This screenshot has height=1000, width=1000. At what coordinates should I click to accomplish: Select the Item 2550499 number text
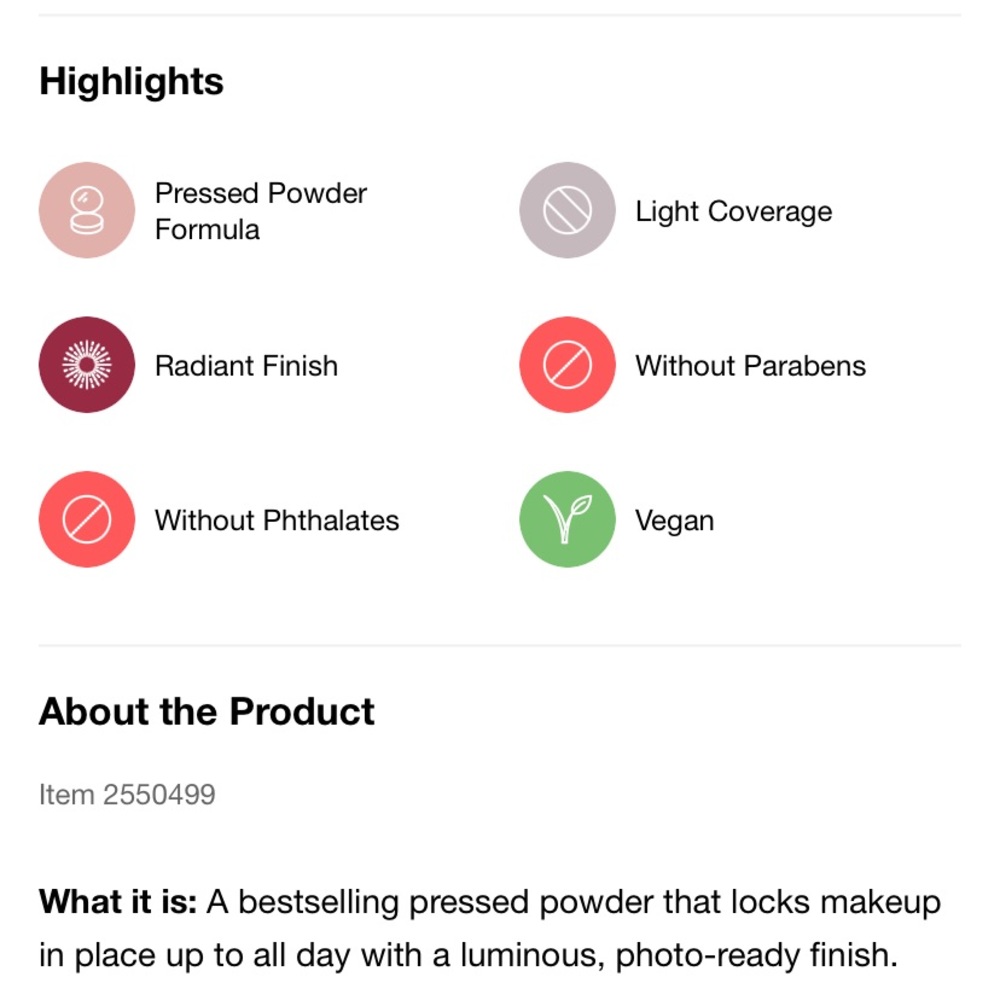pos(126,795)
